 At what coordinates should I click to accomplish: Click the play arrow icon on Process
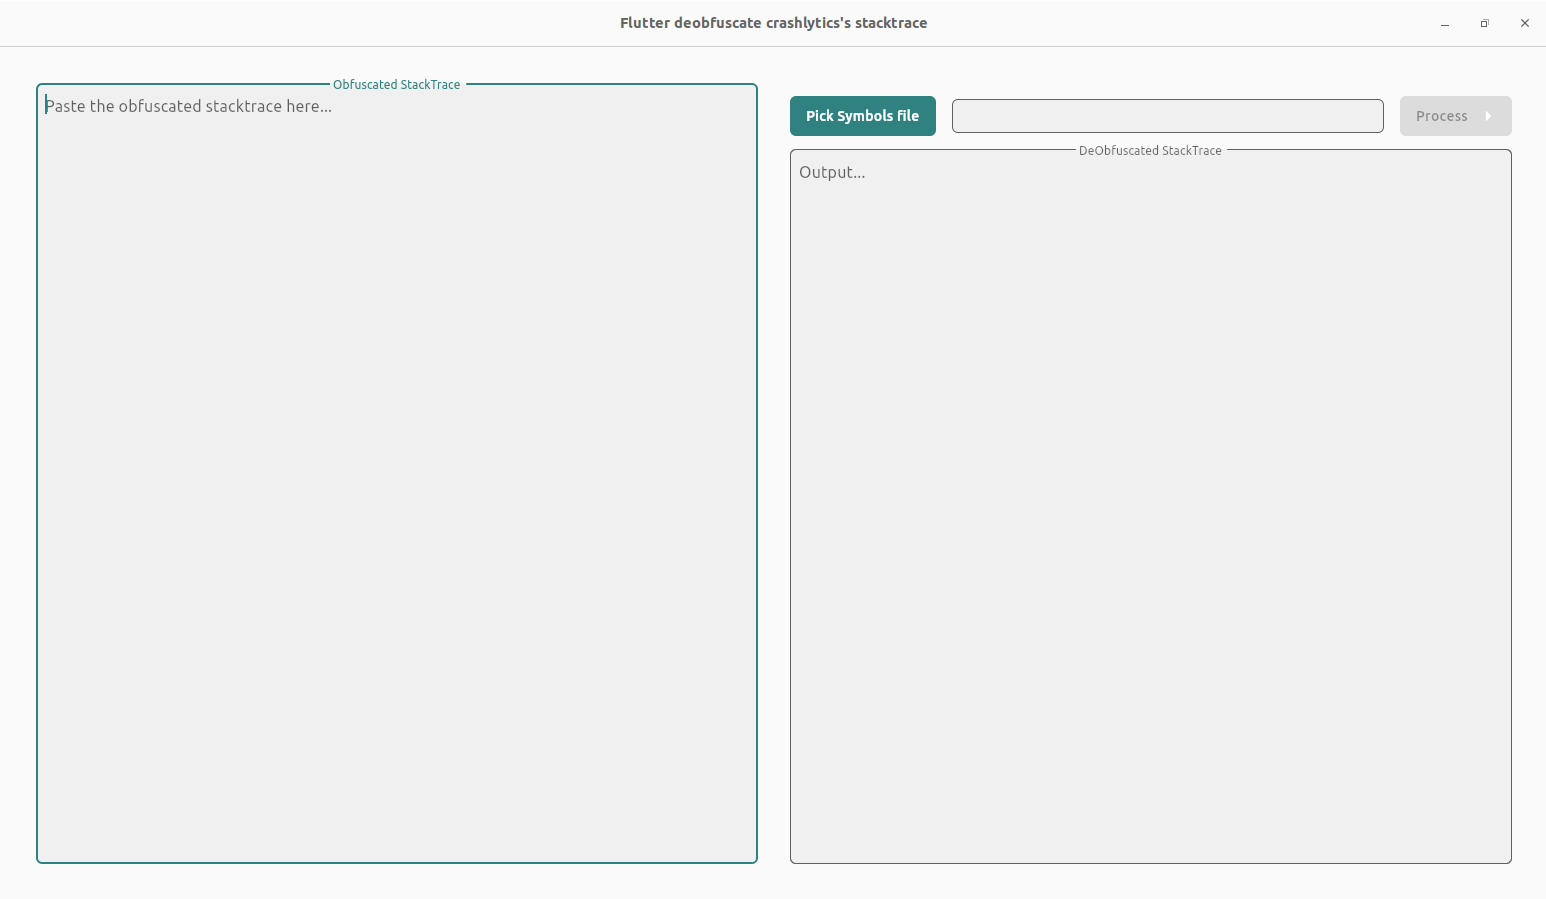(1488, 116)
